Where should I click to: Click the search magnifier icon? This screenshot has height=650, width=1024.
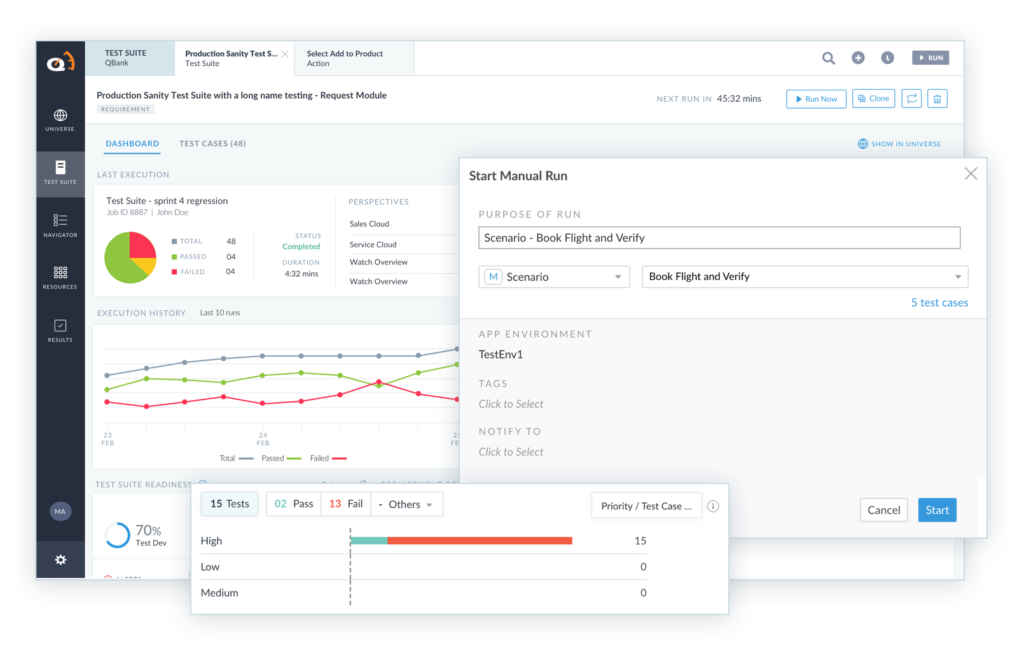(828, 57)
